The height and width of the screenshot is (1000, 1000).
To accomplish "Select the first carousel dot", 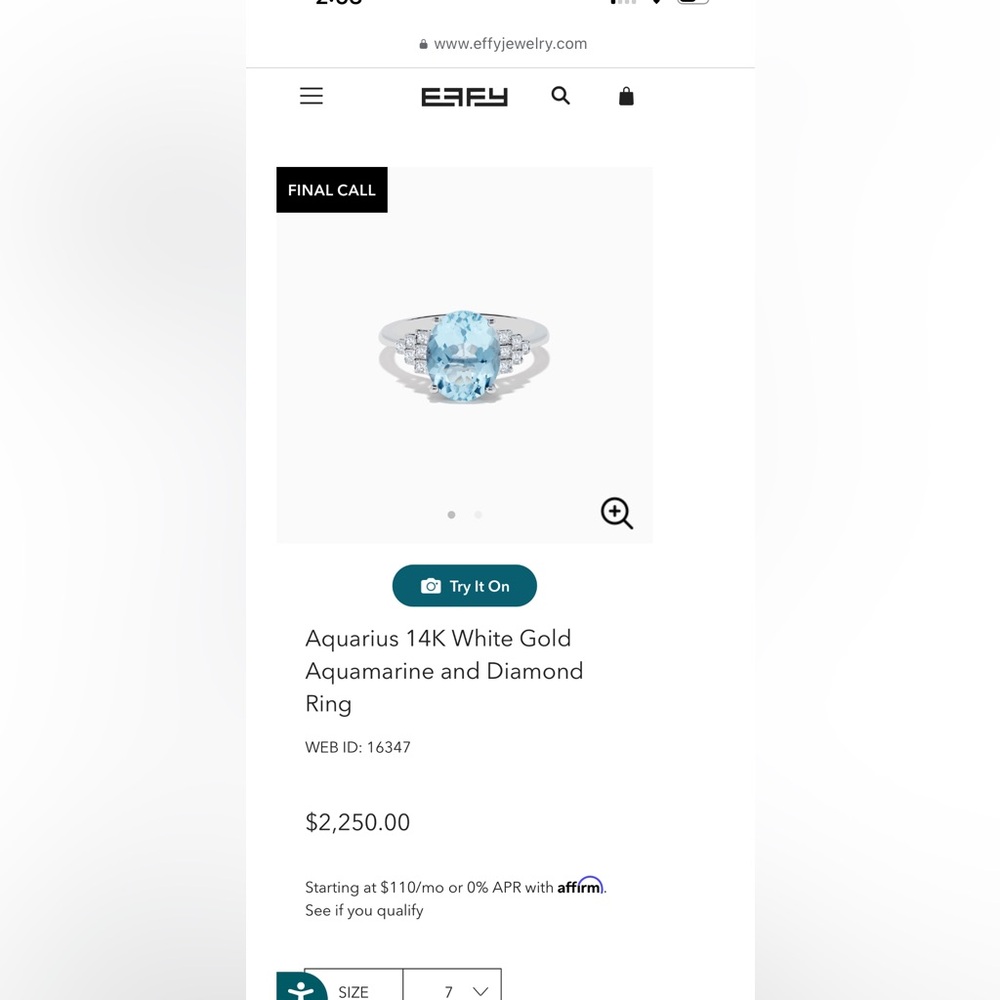I will (451, 514).
